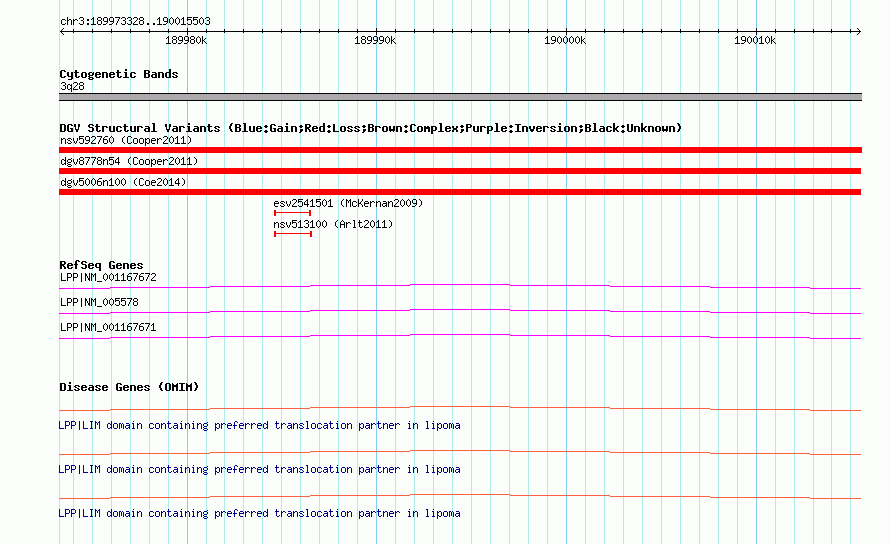Click the right arrow of the ruler

point(858,31)
